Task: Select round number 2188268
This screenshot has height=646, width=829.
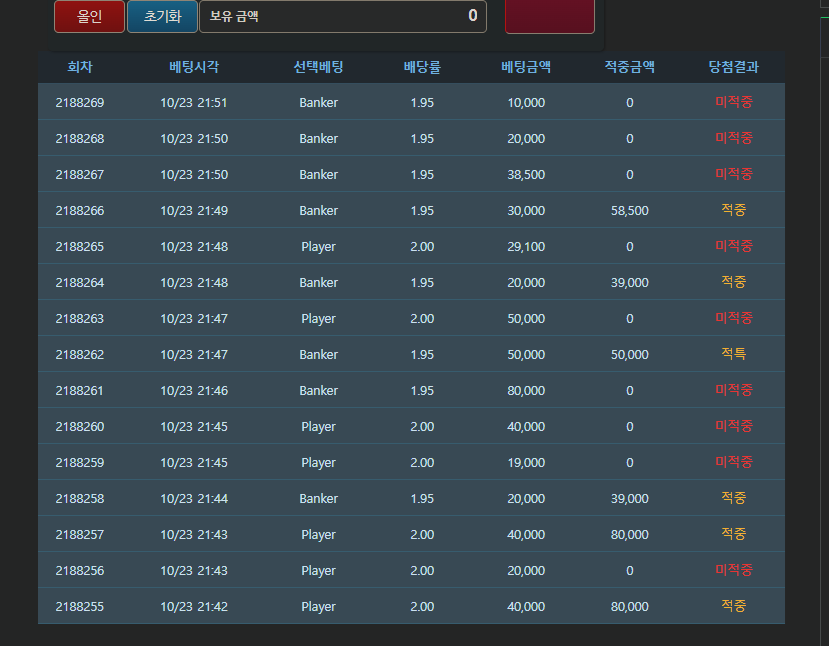Action: tap(80, 139)
